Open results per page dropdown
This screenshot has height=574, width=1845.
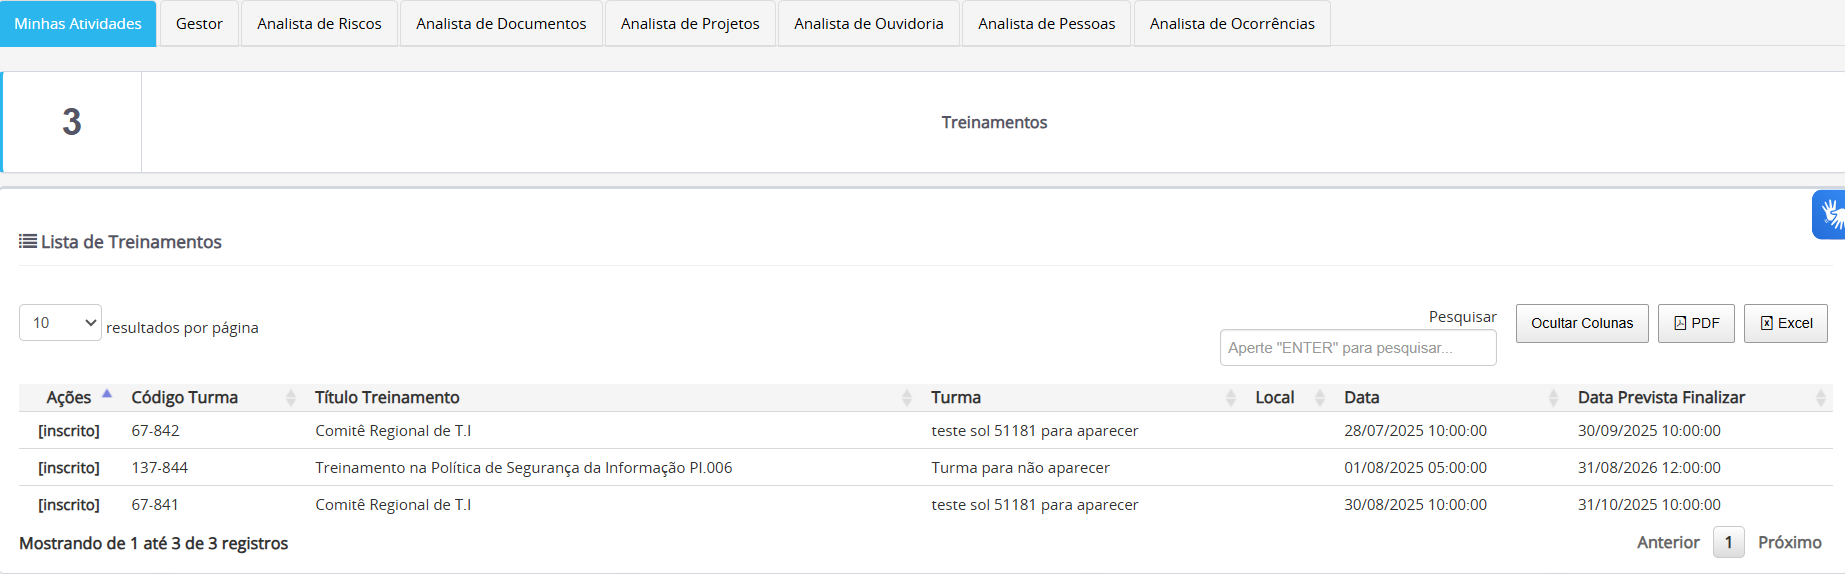pyautogui.click(x=60, y=323)
